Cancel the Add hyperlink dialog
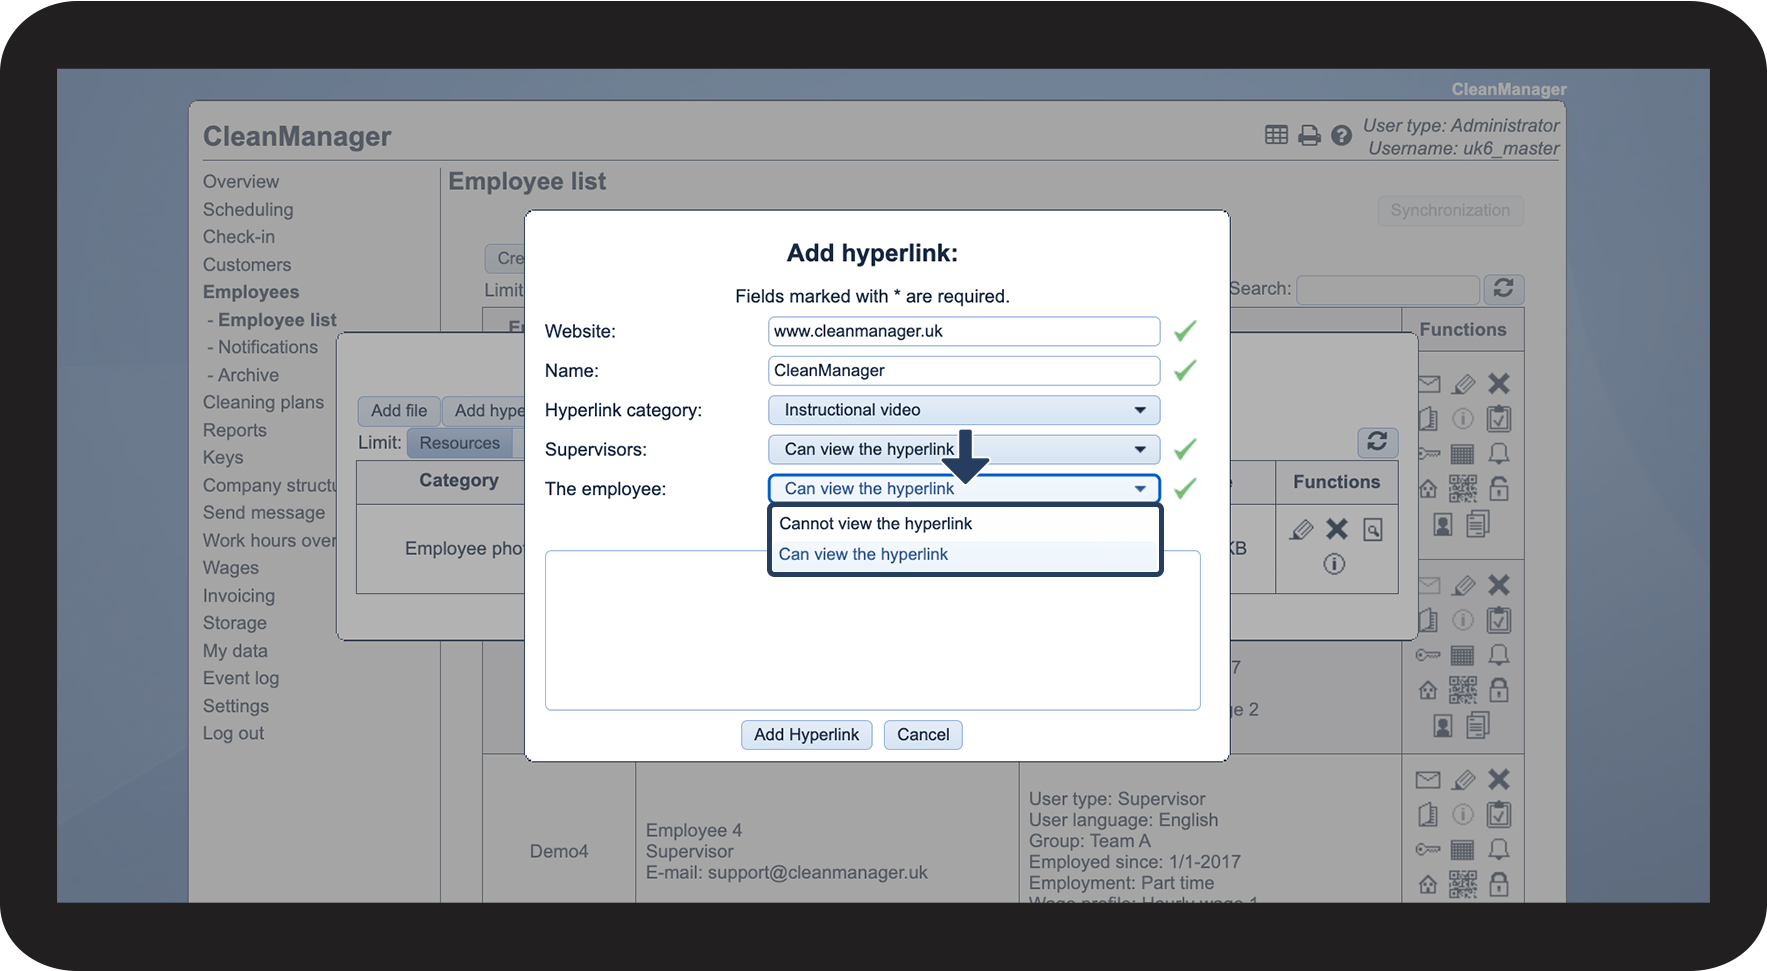Image resolution: width=1767 pixels, height=971 pixels. [923, 735]
